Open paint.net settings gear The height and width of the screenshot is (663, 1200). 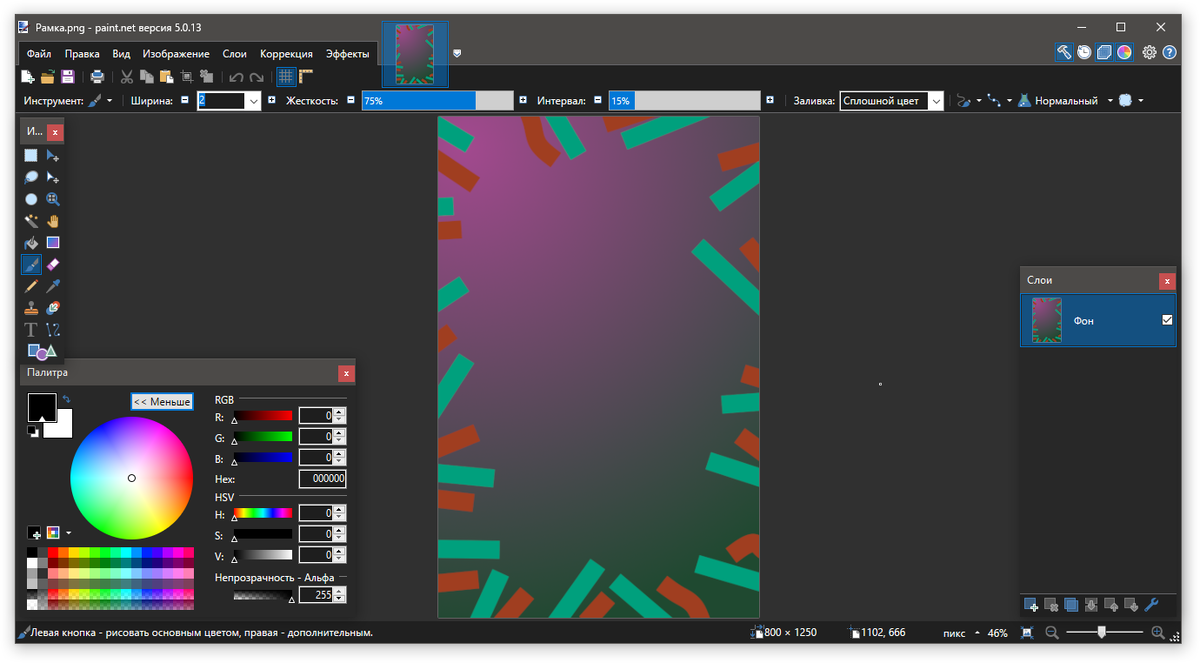pos(1149,52)
